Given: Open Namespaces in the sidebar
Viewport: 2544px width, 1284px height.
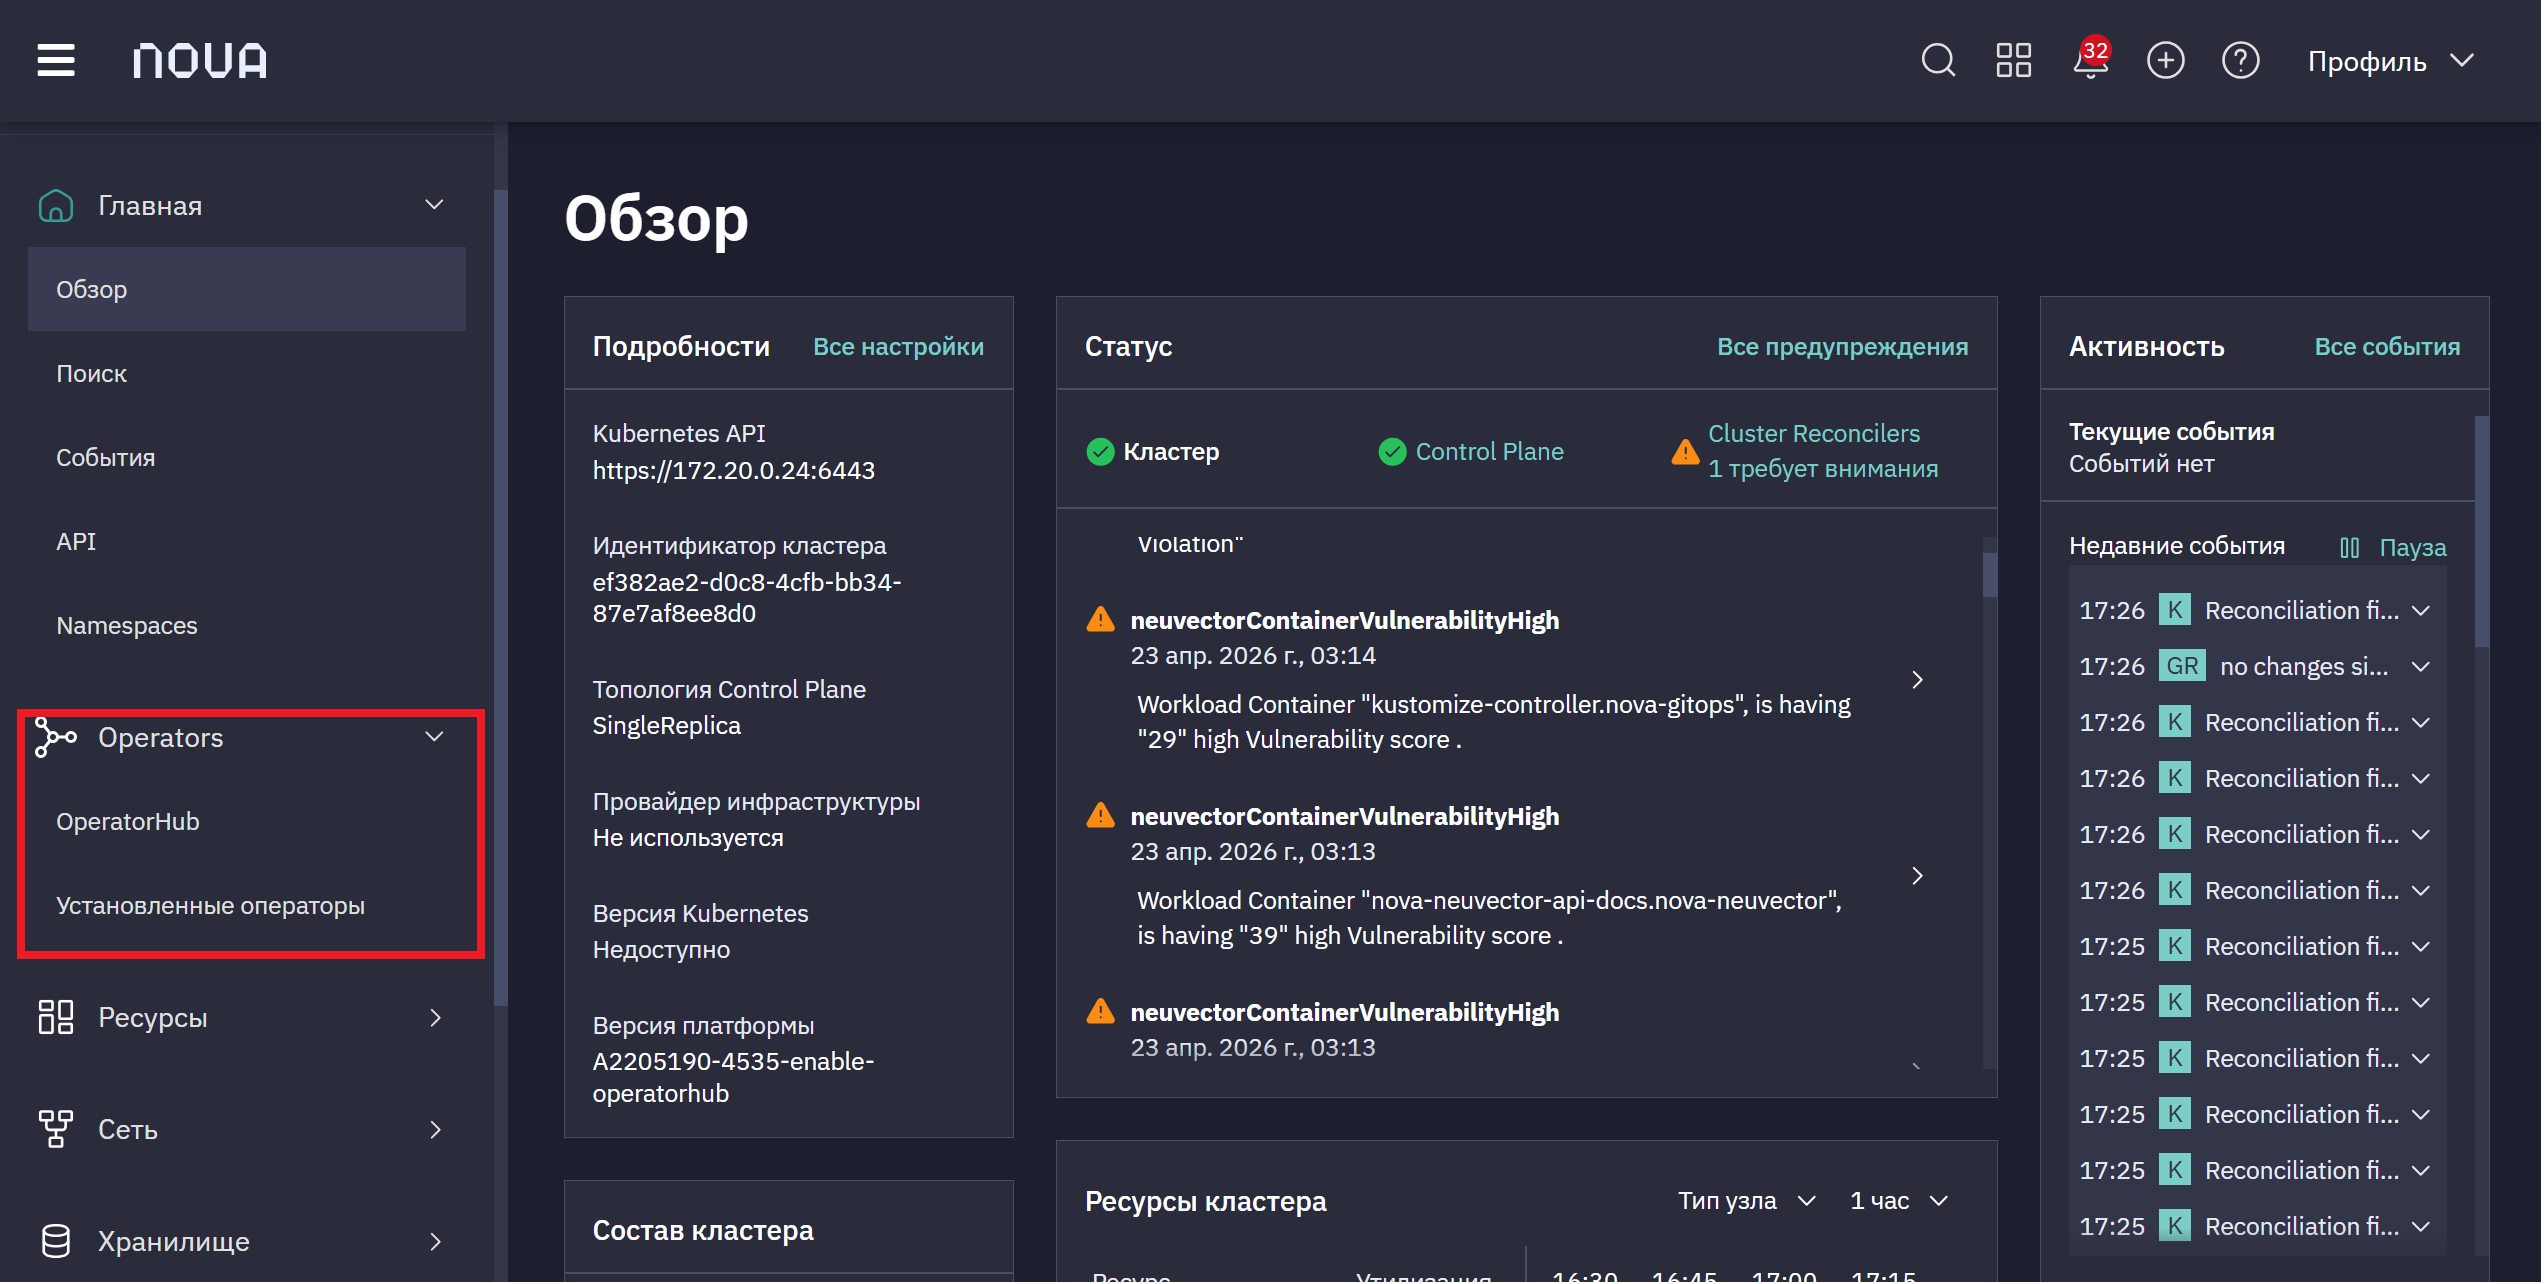Looking at the screenshot, I should pyautogui.click(x=247, y=626).
